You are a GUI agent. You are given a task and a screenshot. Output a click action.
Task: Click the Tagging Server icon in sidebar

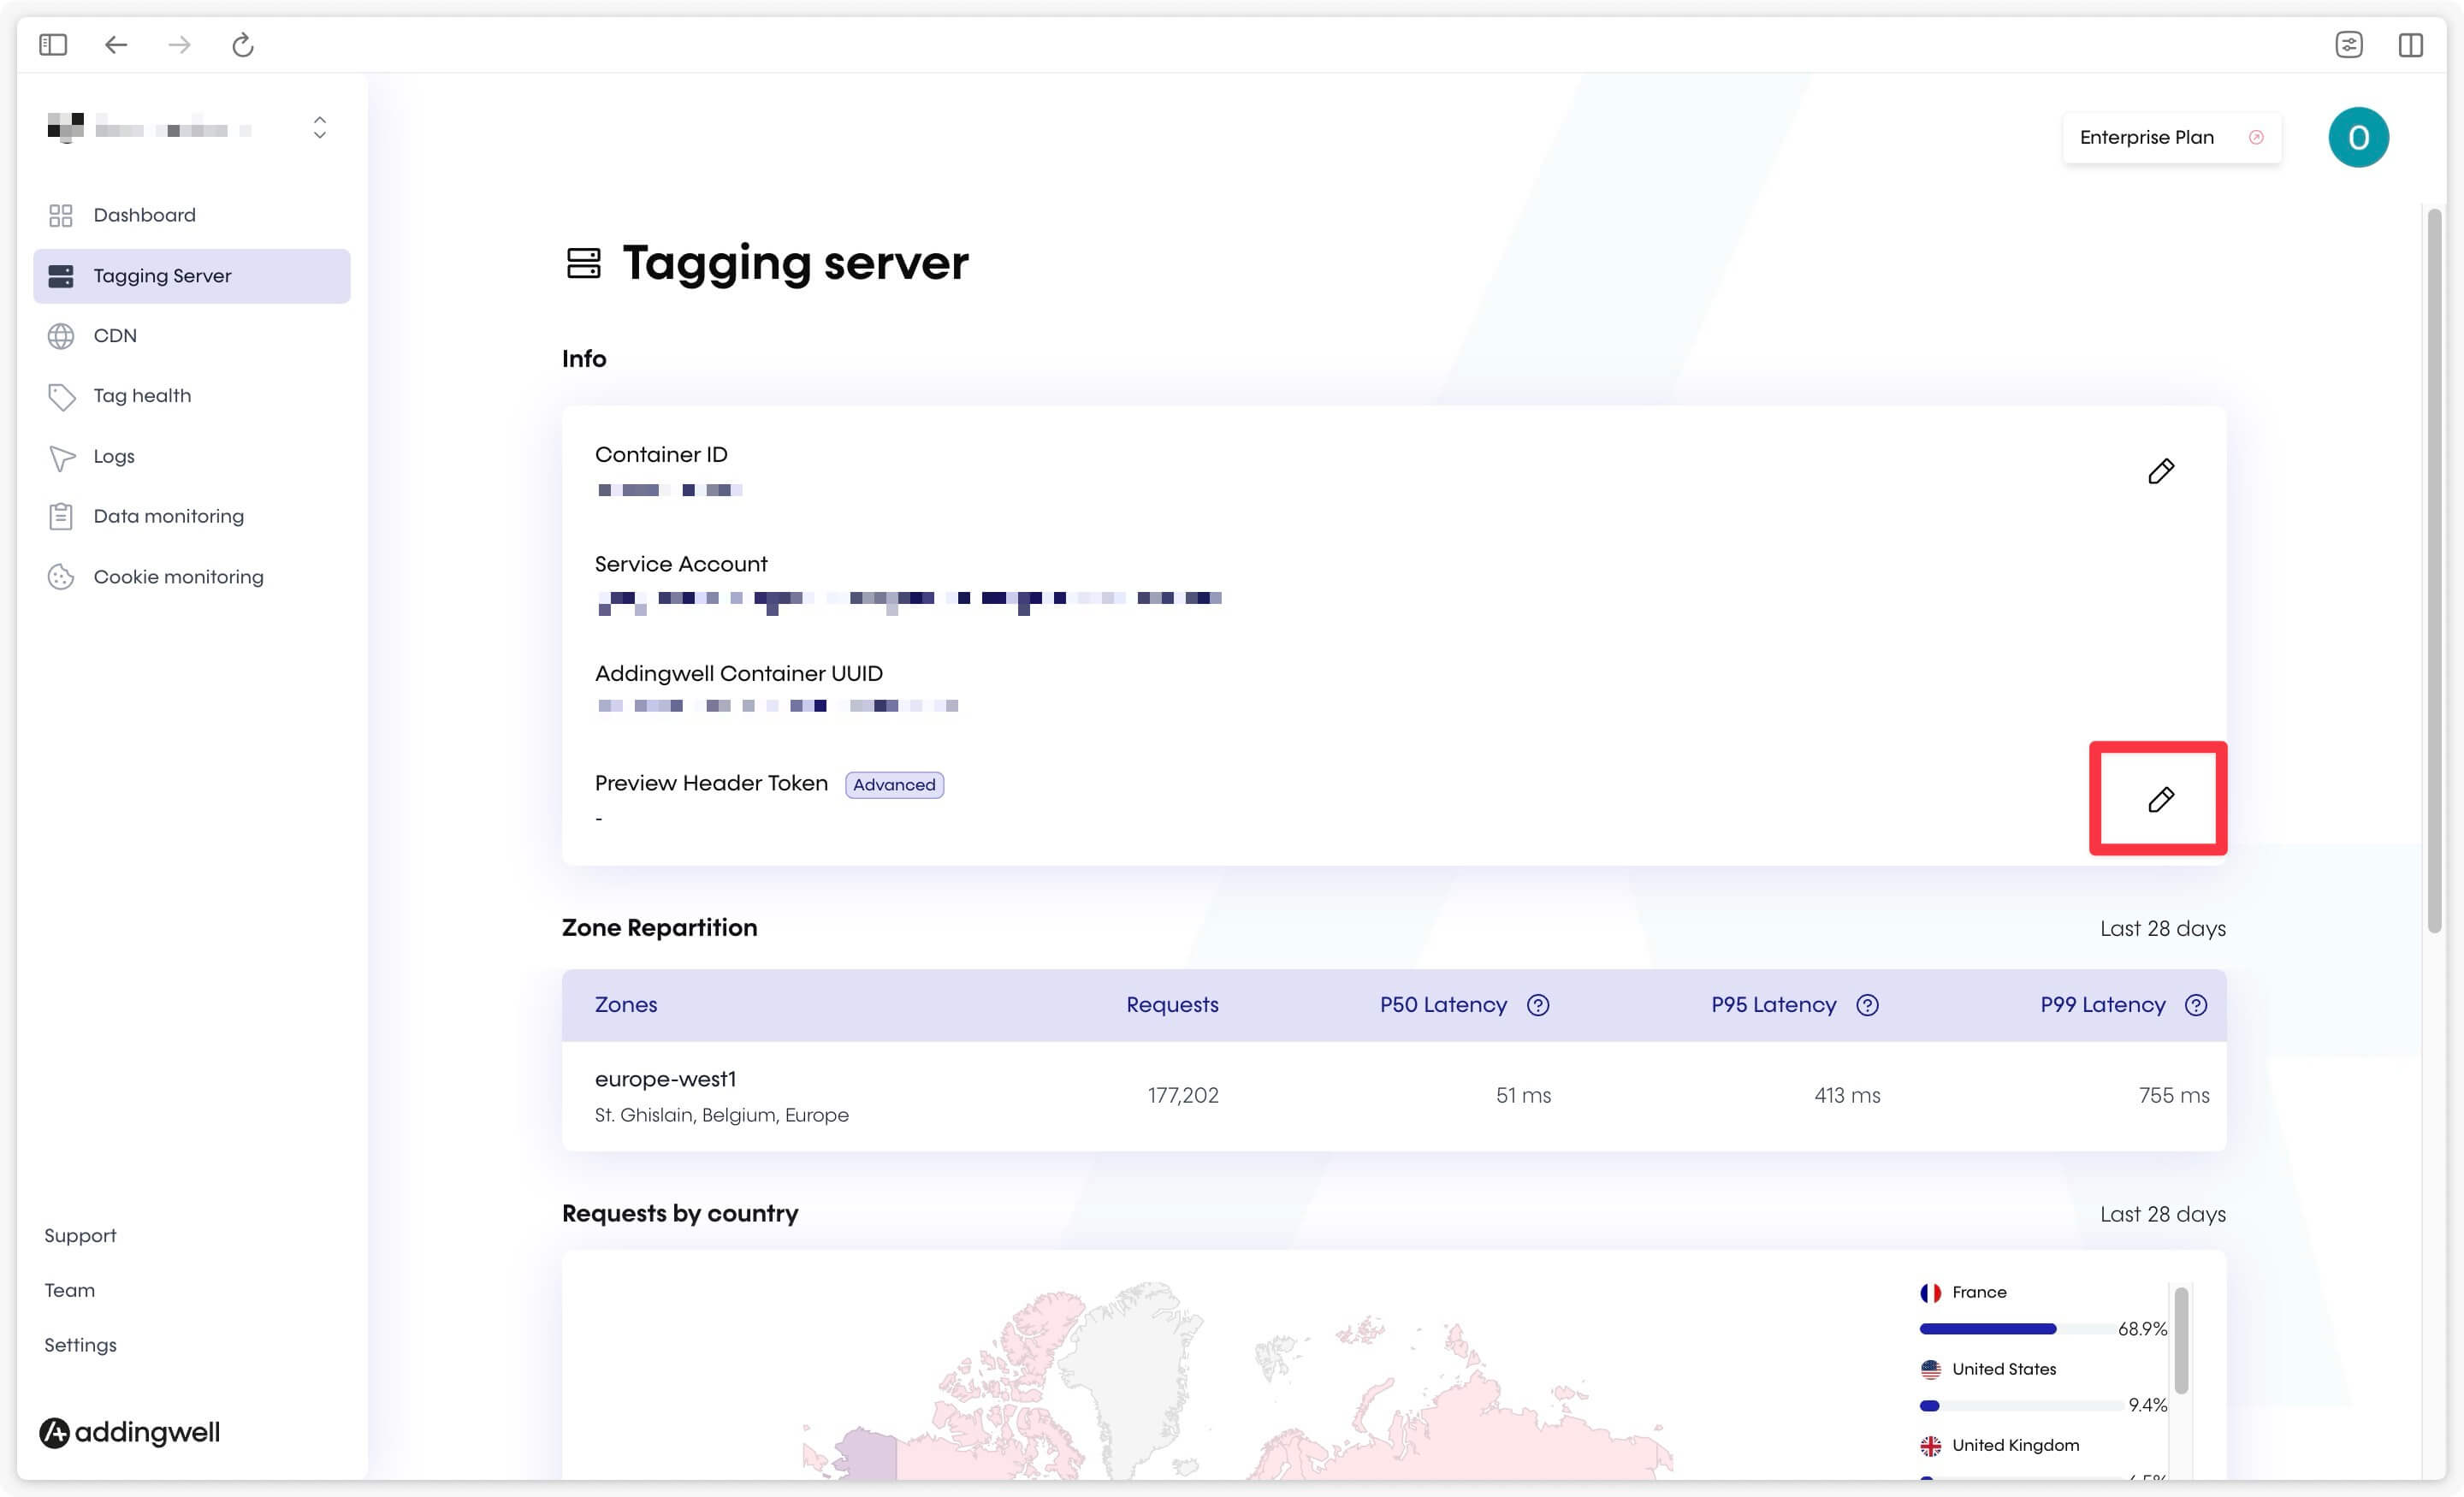coord(61,276)
